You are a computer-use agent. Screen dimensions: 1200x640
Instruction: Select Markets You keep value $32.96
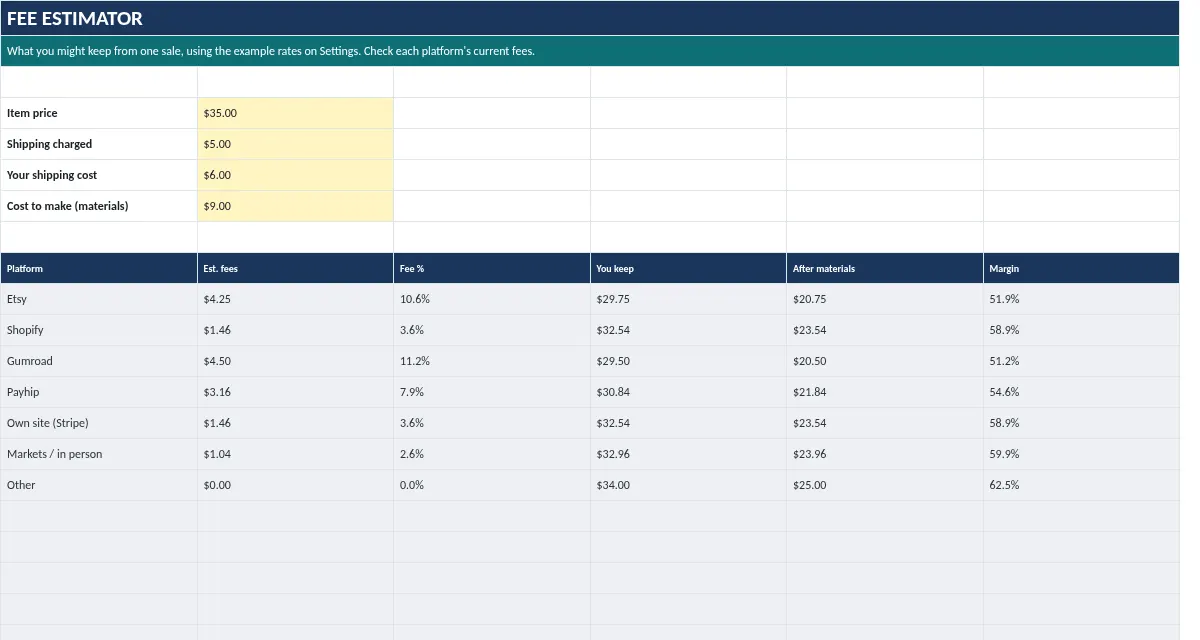[x=688, y=454]
